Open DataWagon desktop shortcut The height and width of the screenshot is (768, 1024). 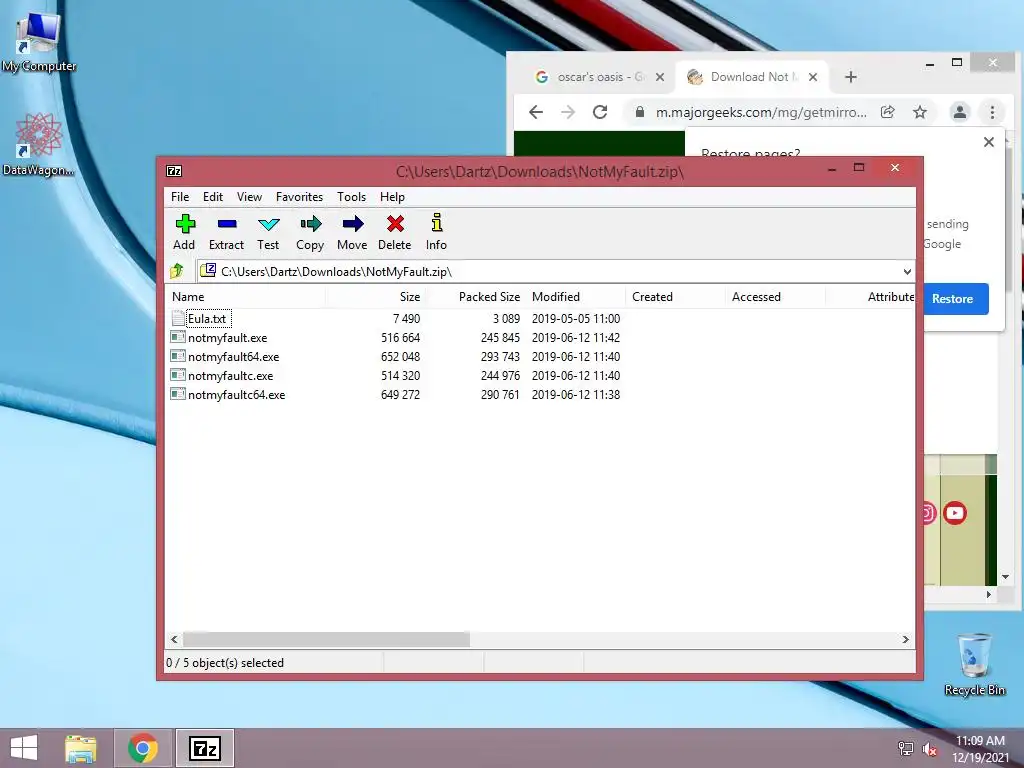pyautogui.click(x=39, y=144)
